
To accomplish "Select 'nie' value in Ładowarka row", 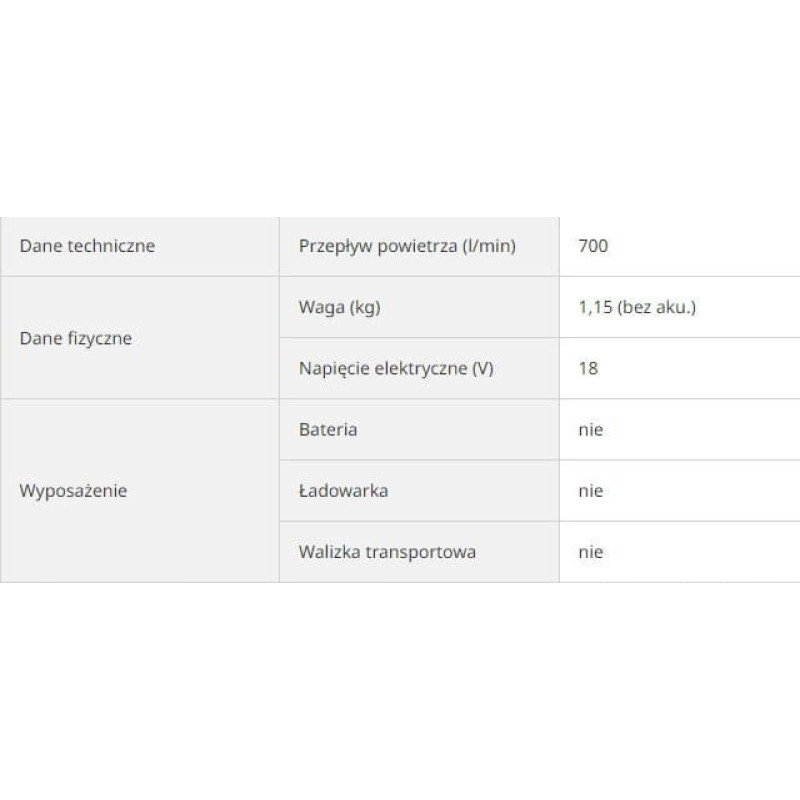I will coord(591,491).
